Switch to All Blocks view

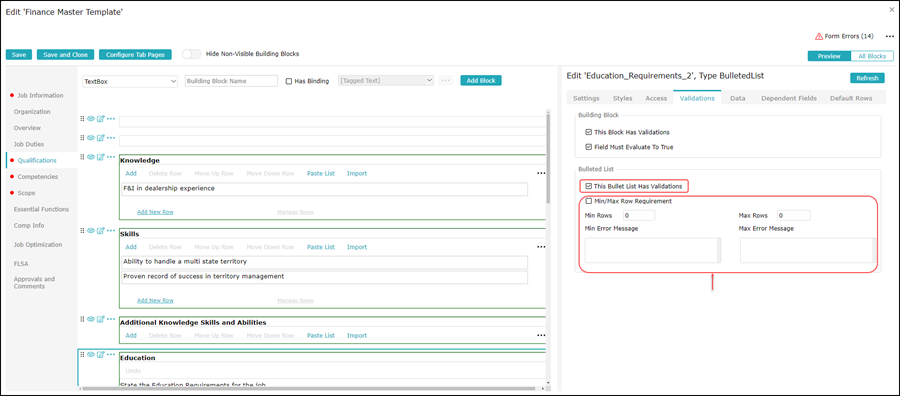tap(872, 56)
